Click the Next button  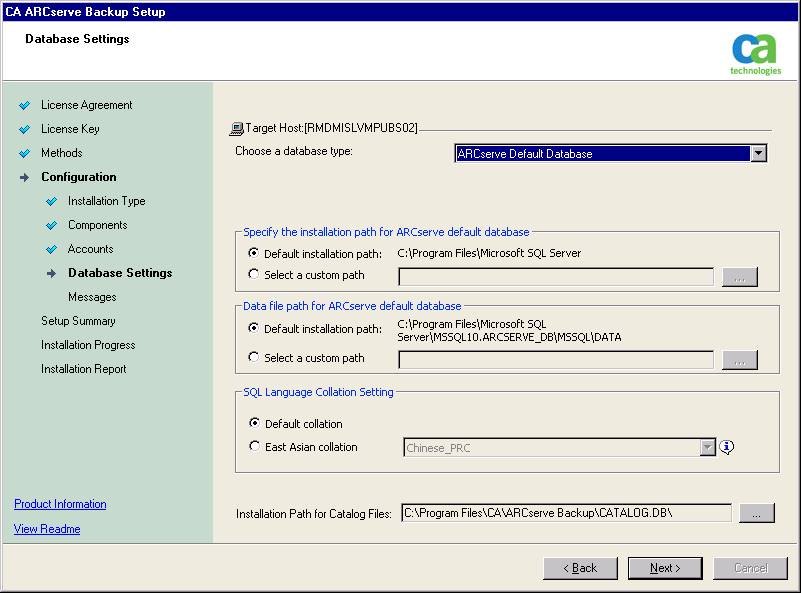[x=665, y=568]
